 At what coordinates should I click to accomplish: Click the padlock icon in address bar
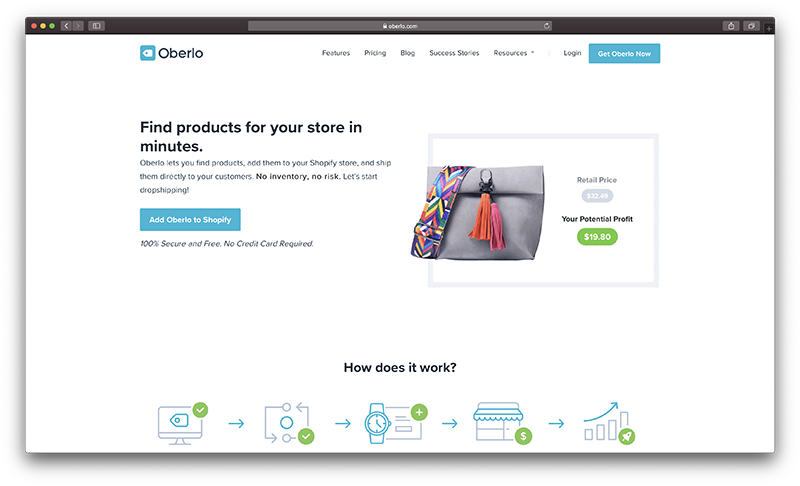(x=385, y=26)
